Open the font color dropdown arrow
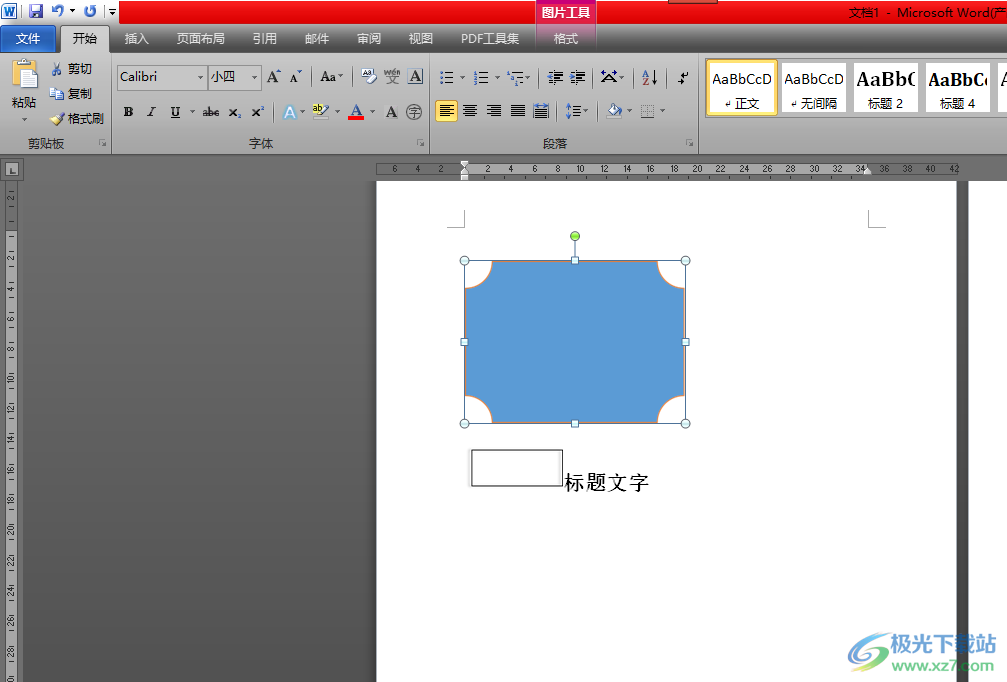This screenshot has height=682, width=1007. click(372, 112)
